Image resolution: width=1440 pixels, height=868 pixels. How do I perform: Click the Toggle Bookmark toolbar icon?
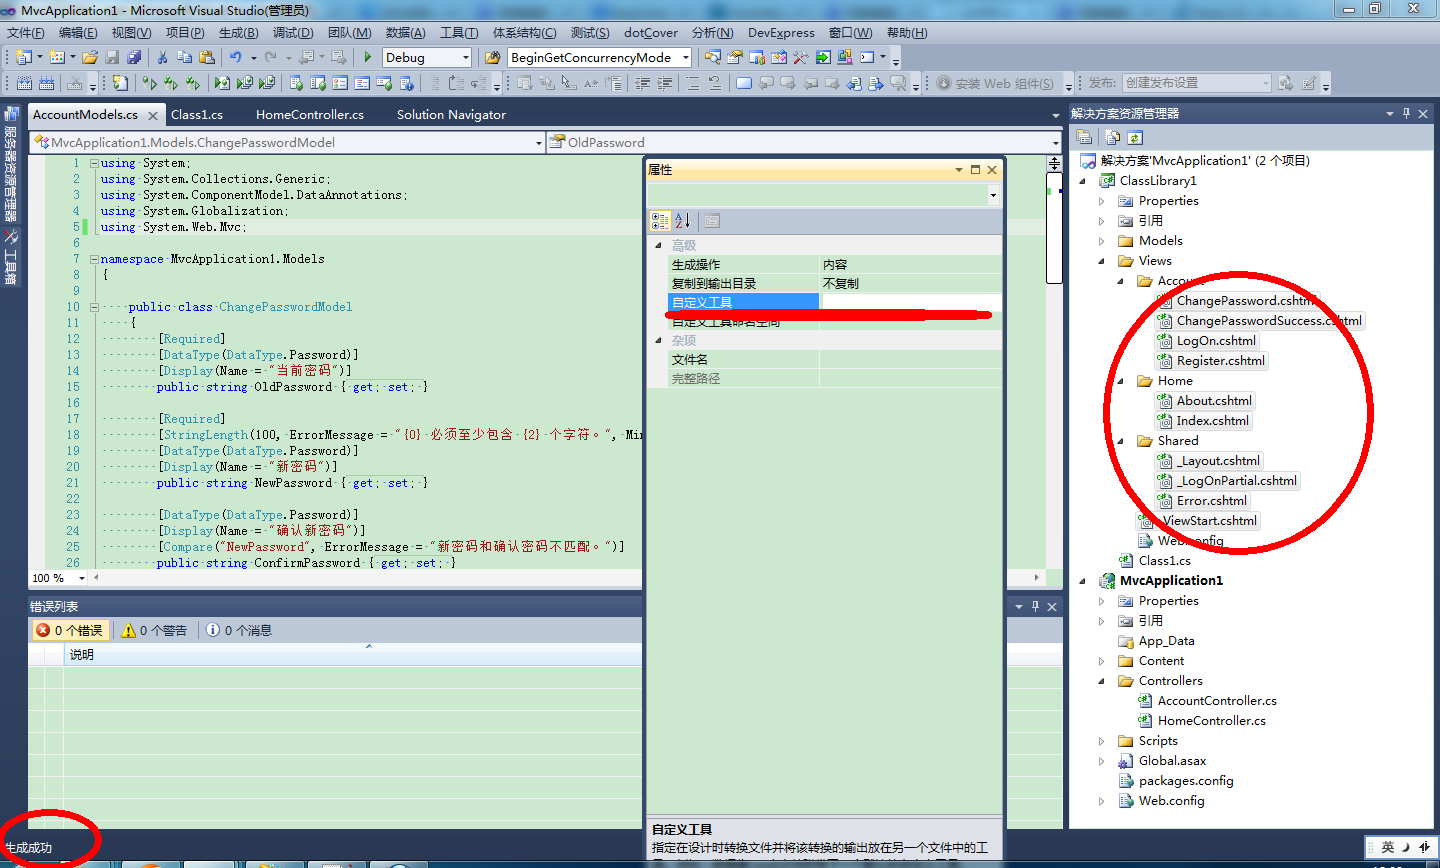(x=743, y=83)
